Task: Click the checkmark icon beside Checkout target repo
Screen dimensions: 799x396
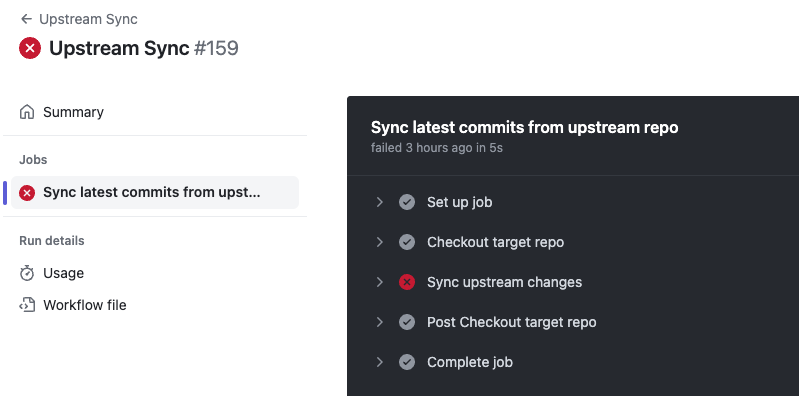Action: (x=407, y=242)
